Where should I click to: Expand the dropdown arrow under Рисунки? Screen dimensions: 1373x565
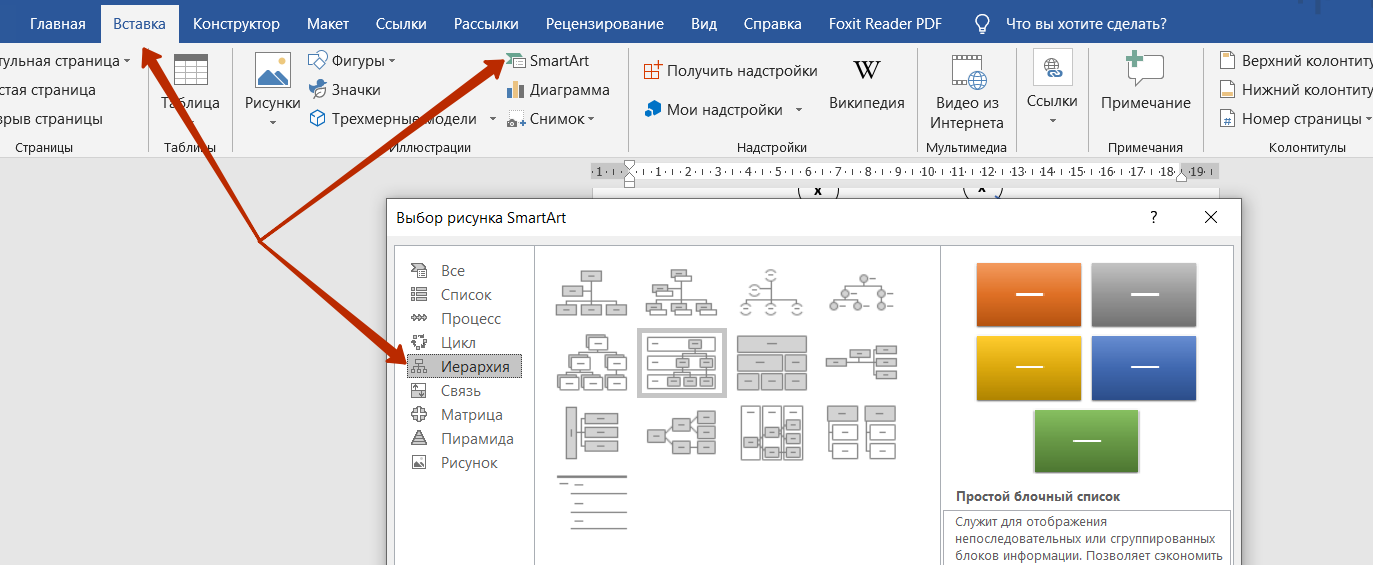(x=273, y=123)
